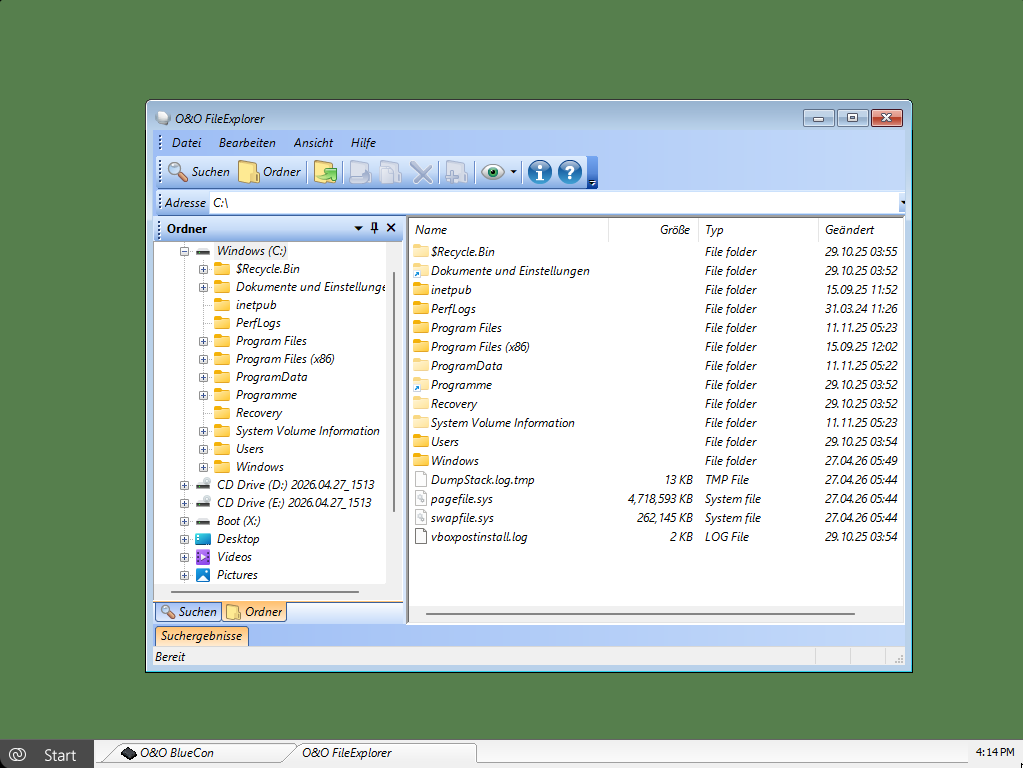The width and height of the screenshot is (1023, 768).
Task: Expand the Program Files tree node
Action: [203, 341]
